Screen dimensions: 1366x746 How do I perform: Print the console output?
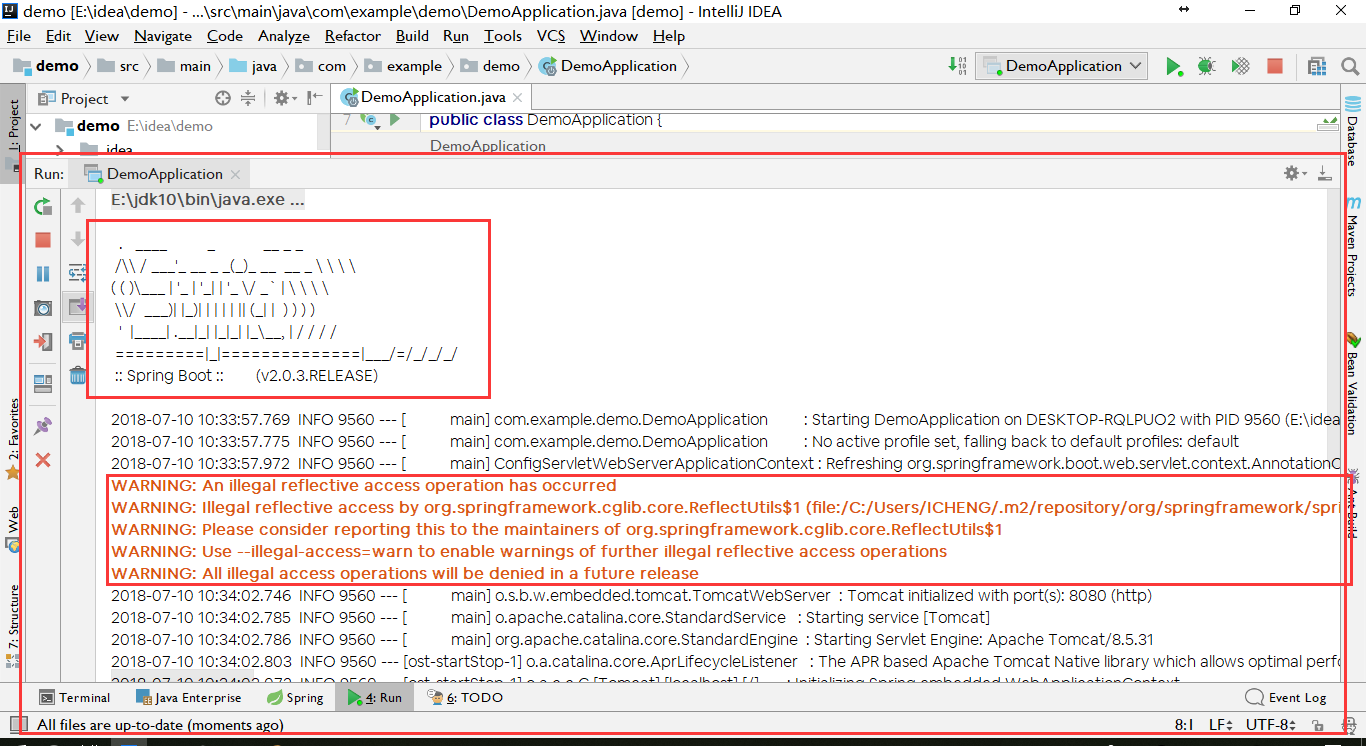78,342
